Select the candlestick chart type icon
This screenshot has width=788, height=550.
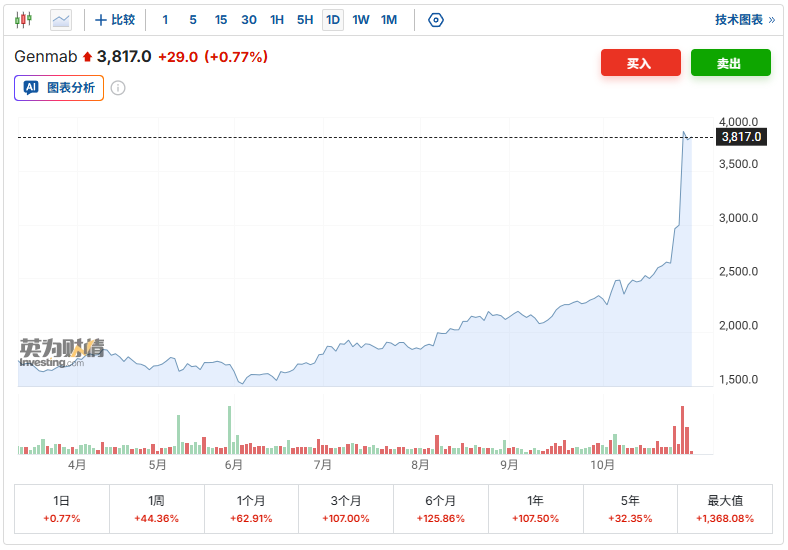(23, 20)
